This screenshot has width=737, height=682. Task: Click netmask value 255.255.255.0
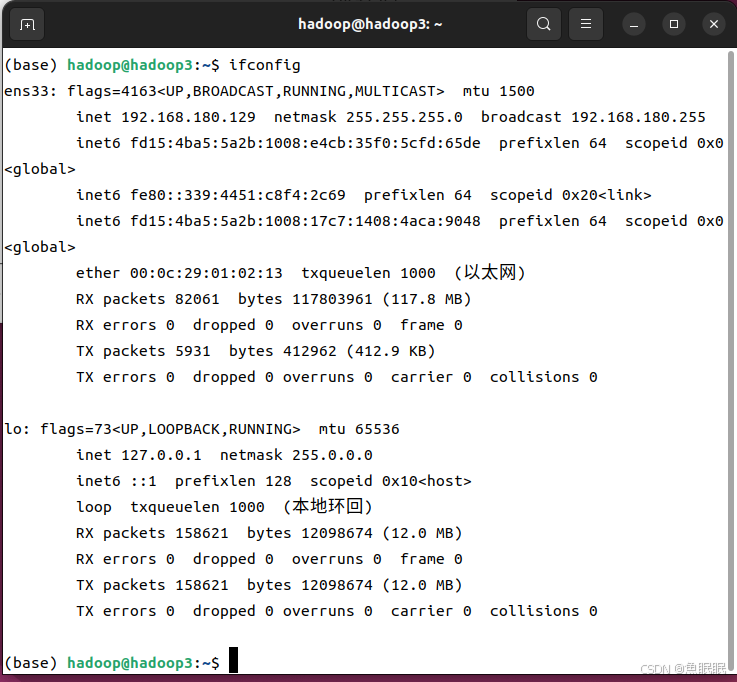tap(404, 117)
